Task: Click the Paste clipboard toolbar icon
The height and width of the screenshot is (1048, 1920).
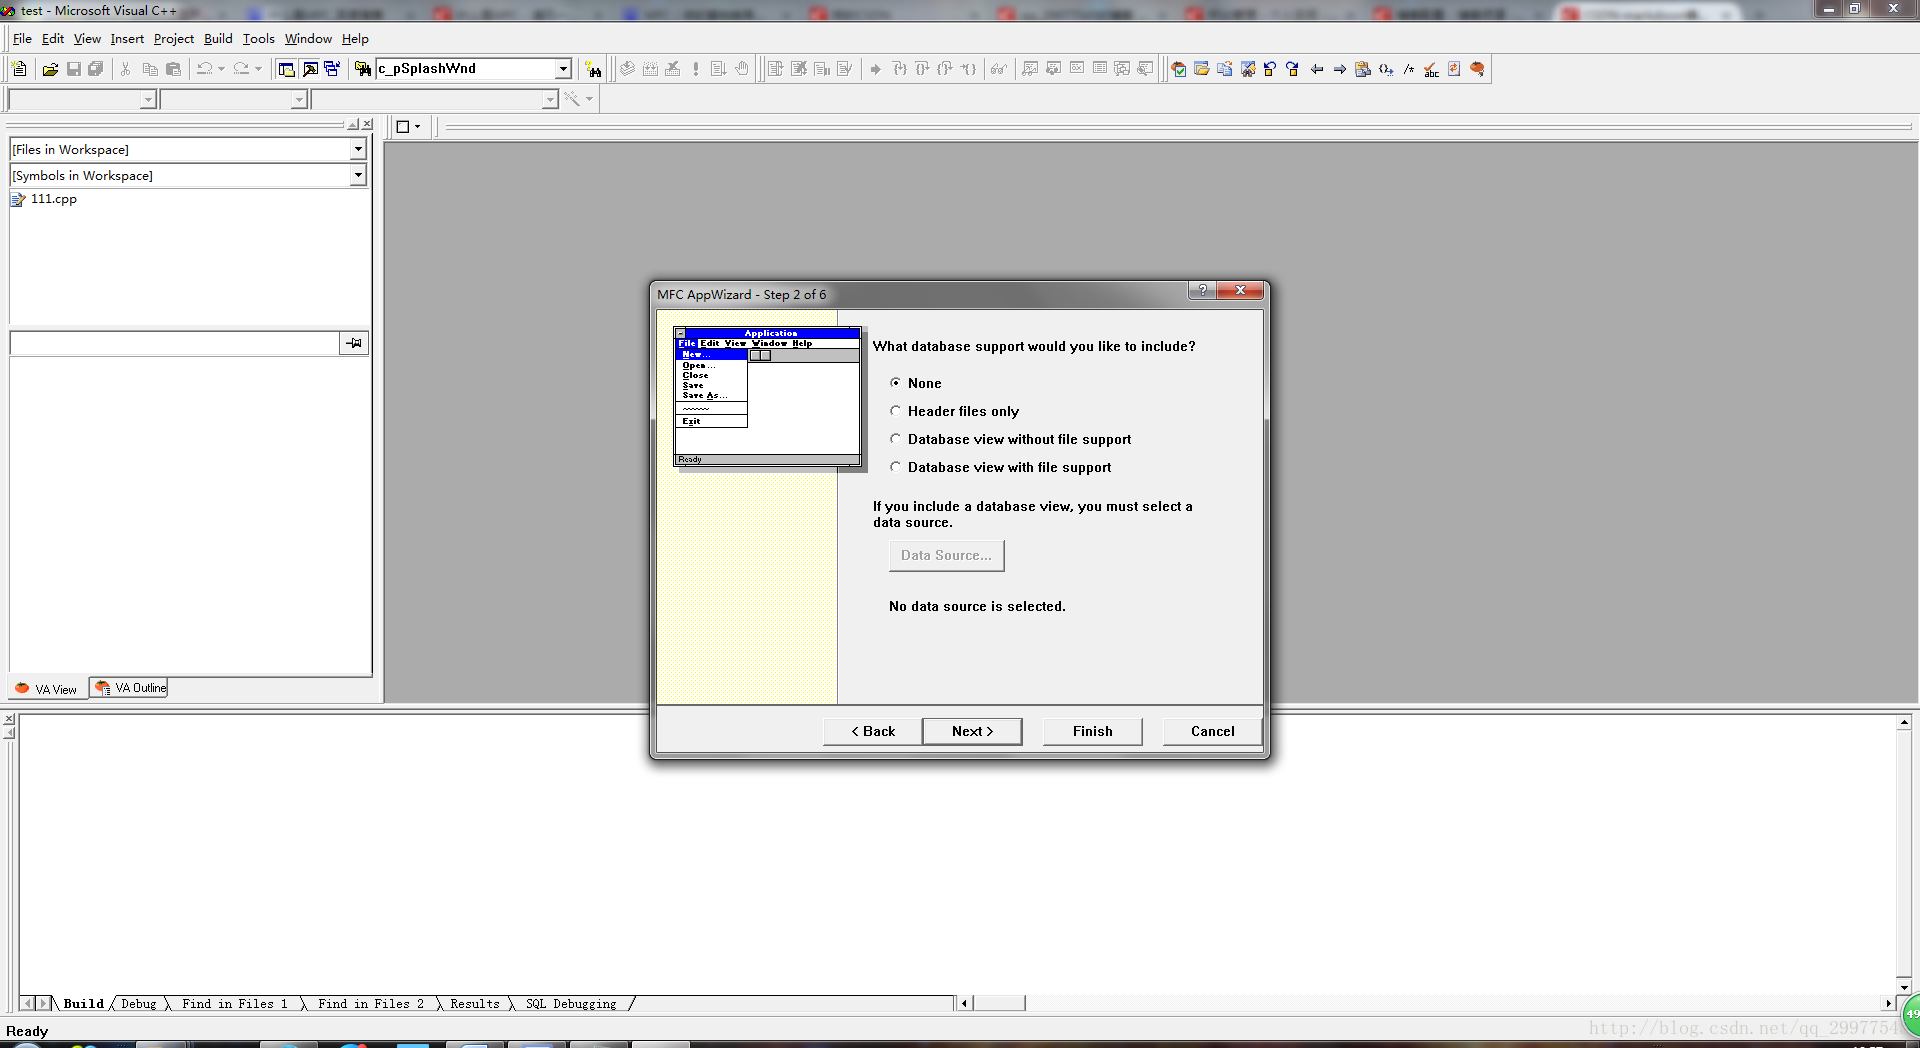Action: (173, 69)
